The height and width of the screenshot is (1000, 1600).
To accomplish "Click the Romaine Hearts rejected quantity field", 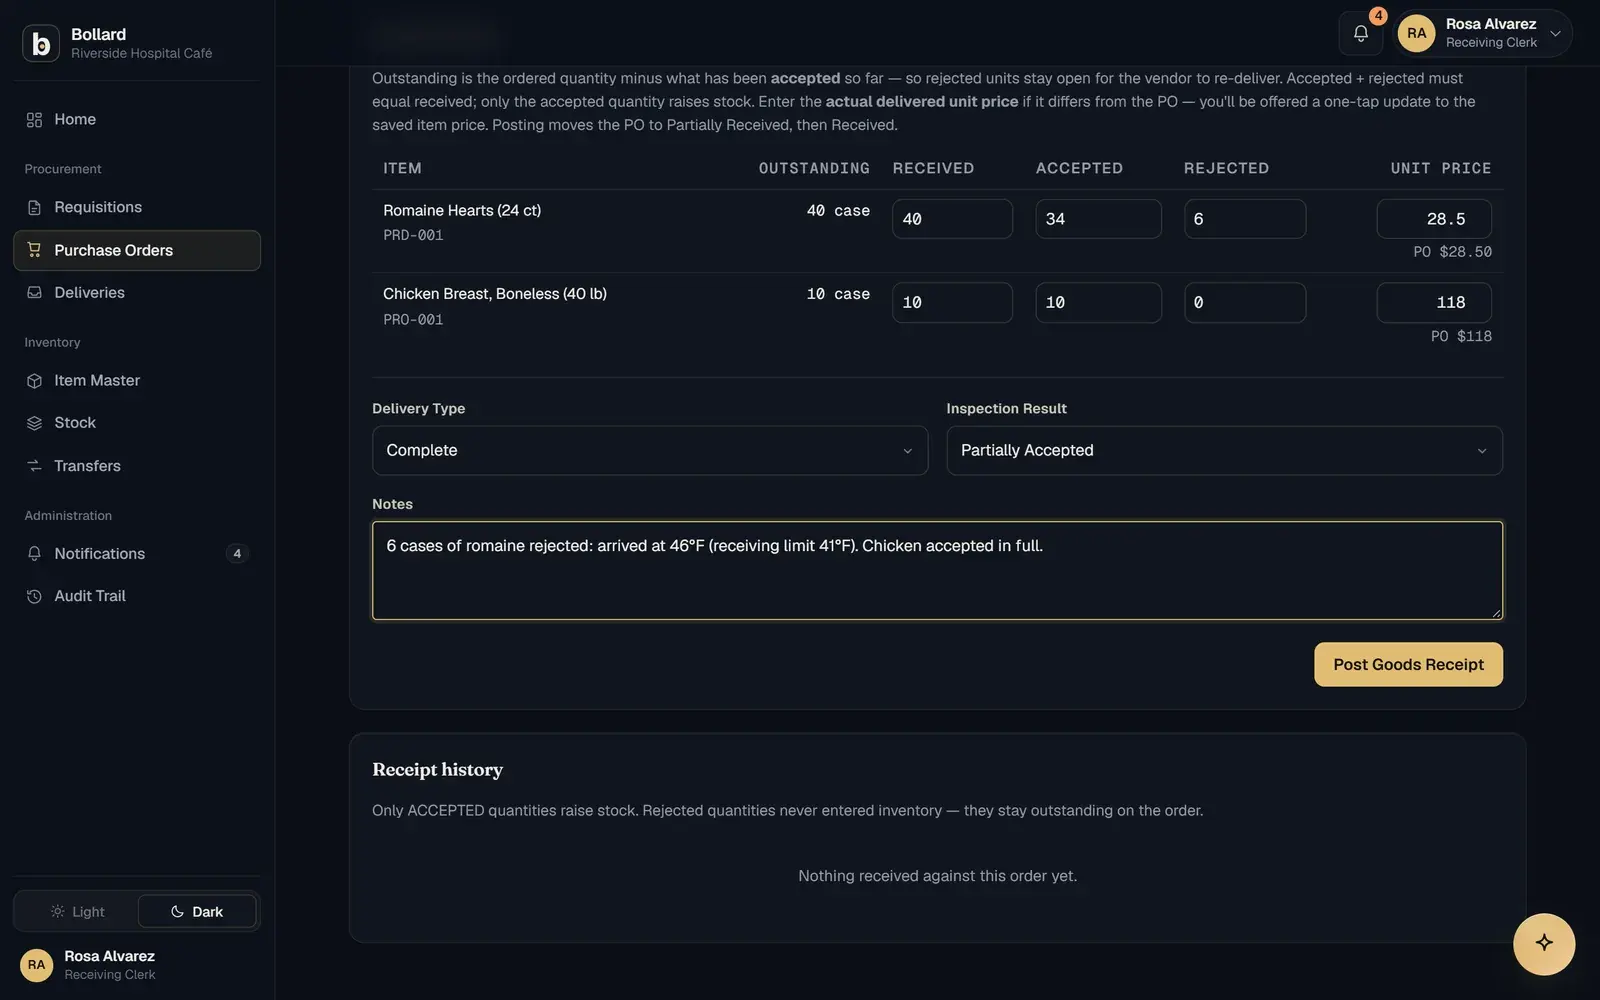I will [x=1245, y=219].
